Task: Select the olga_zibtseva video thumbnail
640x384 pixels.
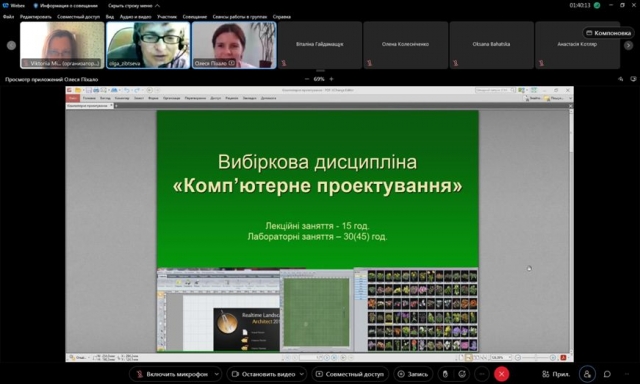Action: pyautogui.click(x=148, y=45)
